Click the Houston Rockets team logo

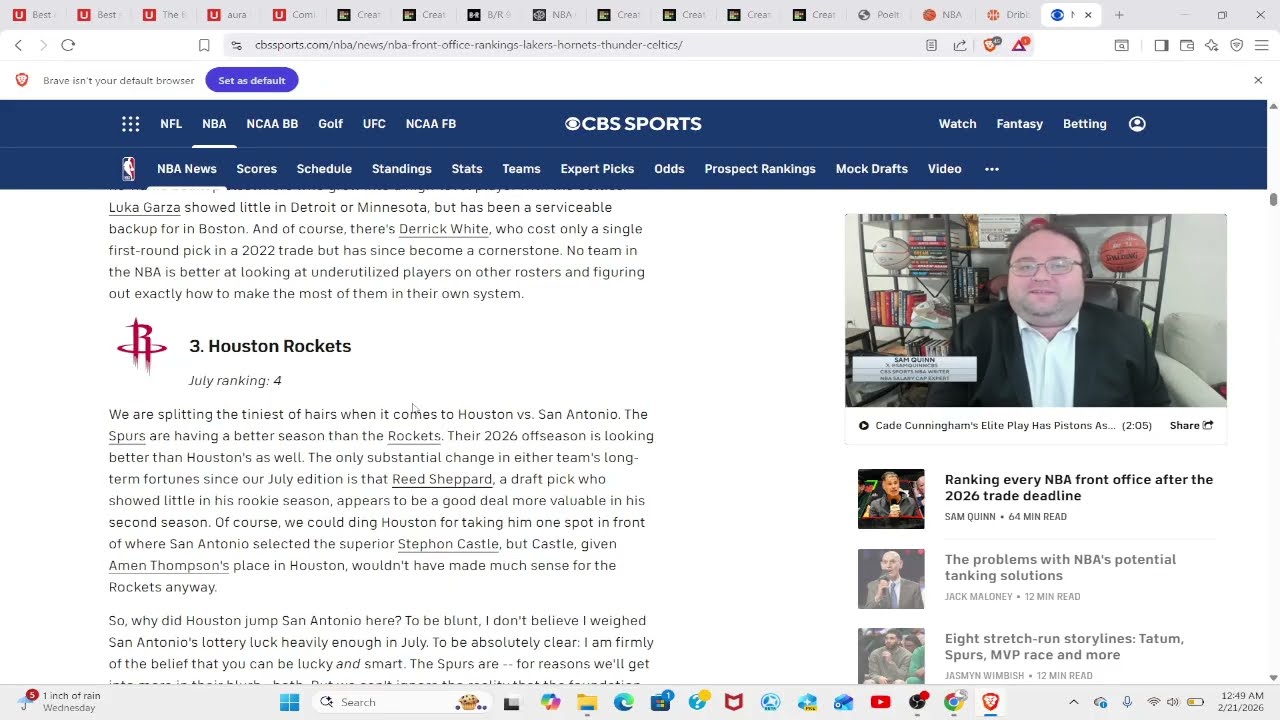(142, 346)
